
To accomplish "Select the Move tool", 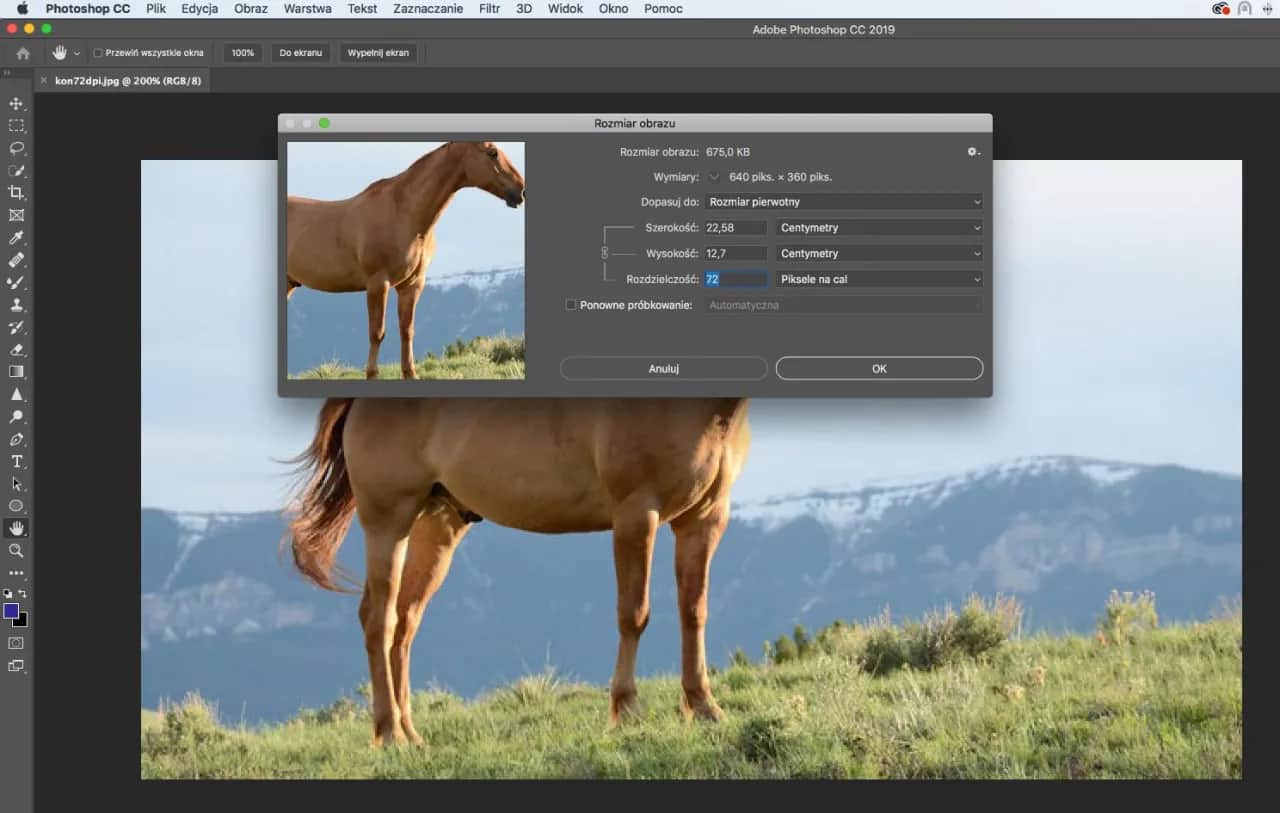I will coord(14,102).
